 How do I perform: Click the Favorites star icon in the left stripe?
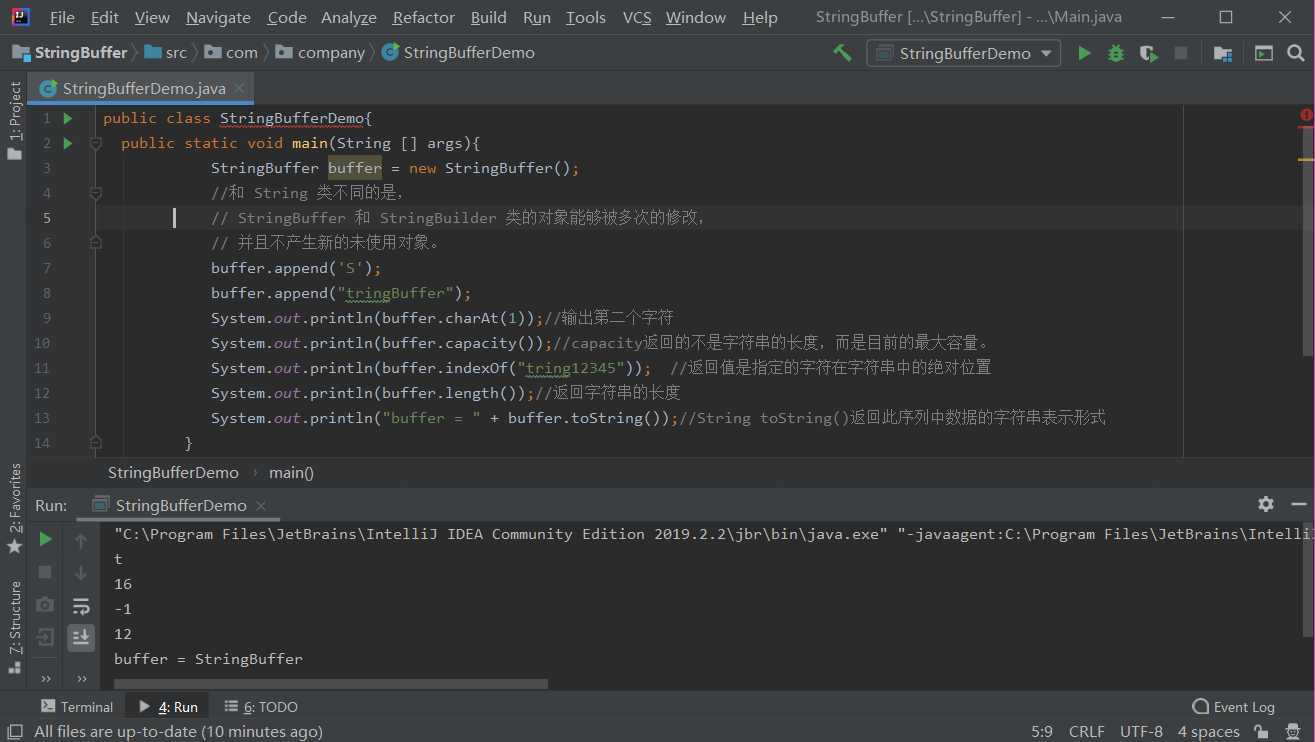point(14,547)
